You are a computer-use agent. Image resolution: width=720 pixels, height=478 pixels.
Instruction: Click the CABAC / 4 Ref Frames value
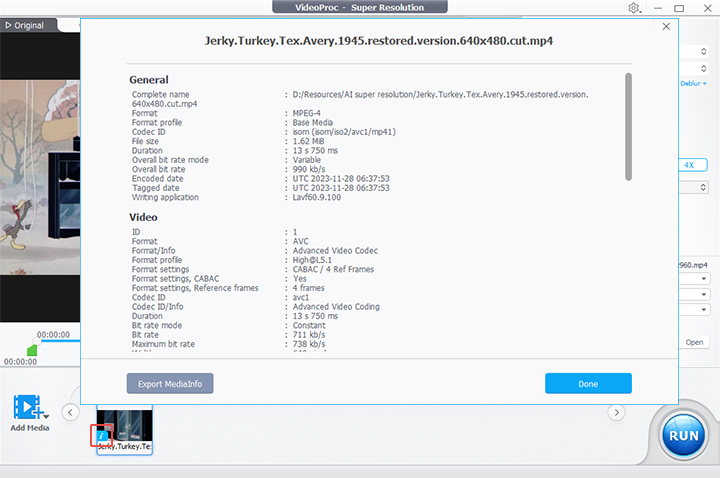(333, 269)
